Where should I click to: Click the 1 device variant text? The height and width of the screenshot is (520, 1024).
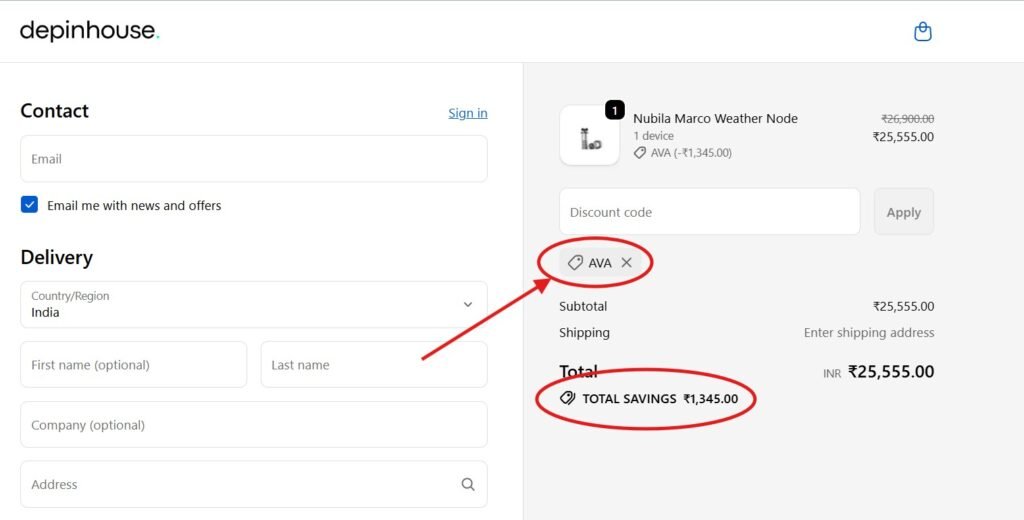pos(653,136)
